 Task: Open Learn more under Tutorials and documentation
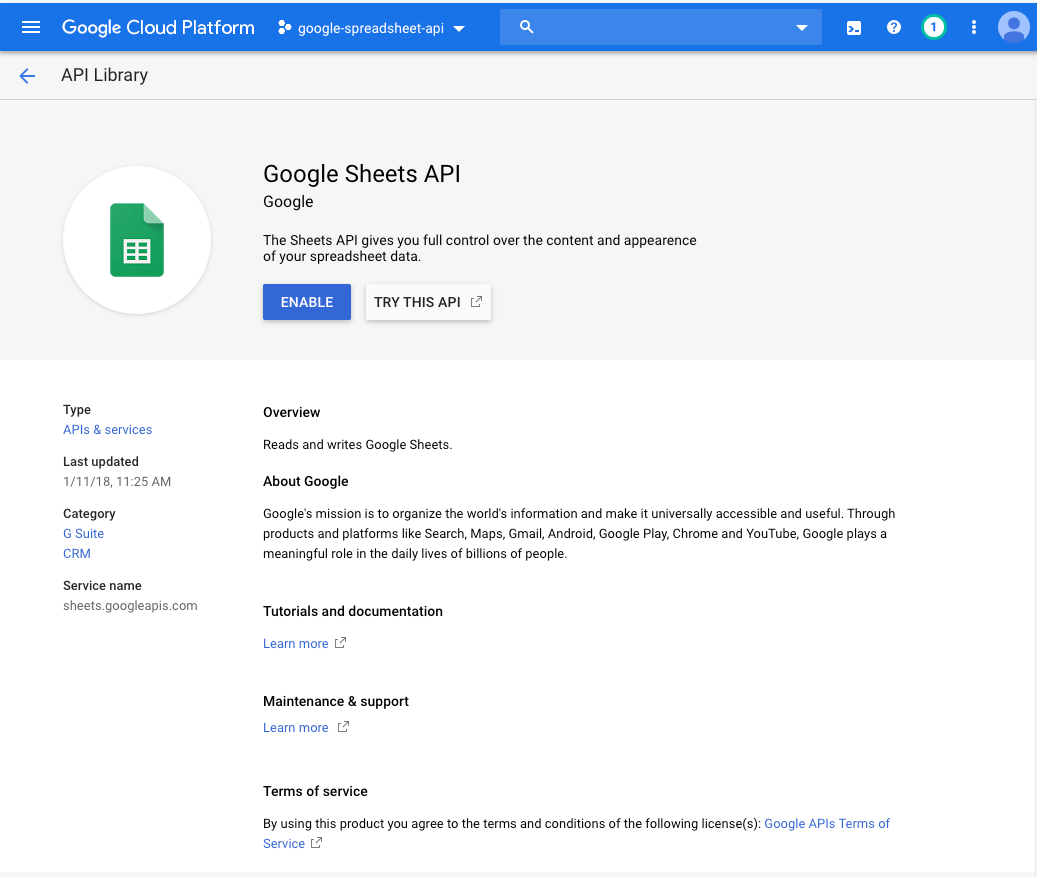click(x=296, y=644)
